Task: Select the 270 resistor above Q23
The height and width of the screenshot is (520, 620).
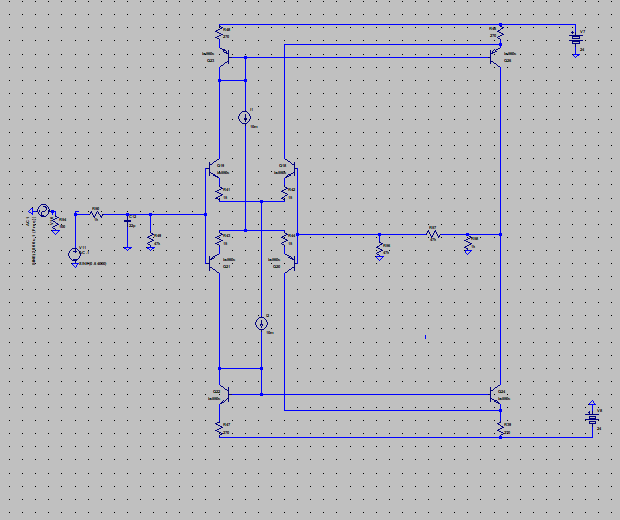Action: 219,33
